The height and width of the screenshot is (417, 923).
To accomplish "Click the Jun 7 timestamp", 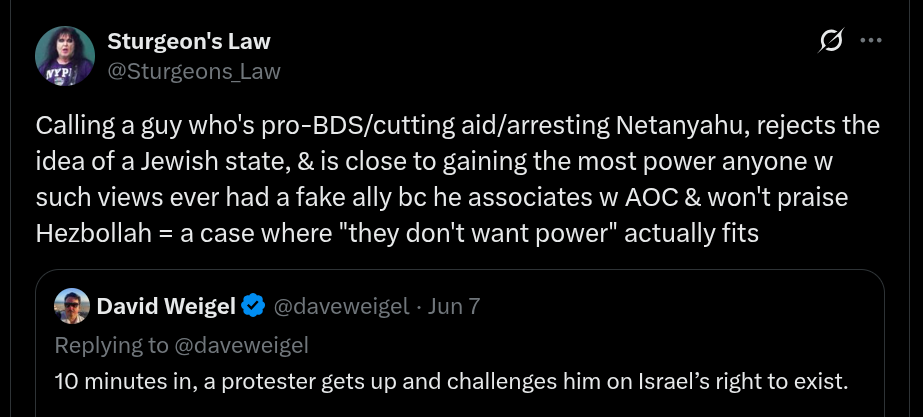I will point(454,306).
